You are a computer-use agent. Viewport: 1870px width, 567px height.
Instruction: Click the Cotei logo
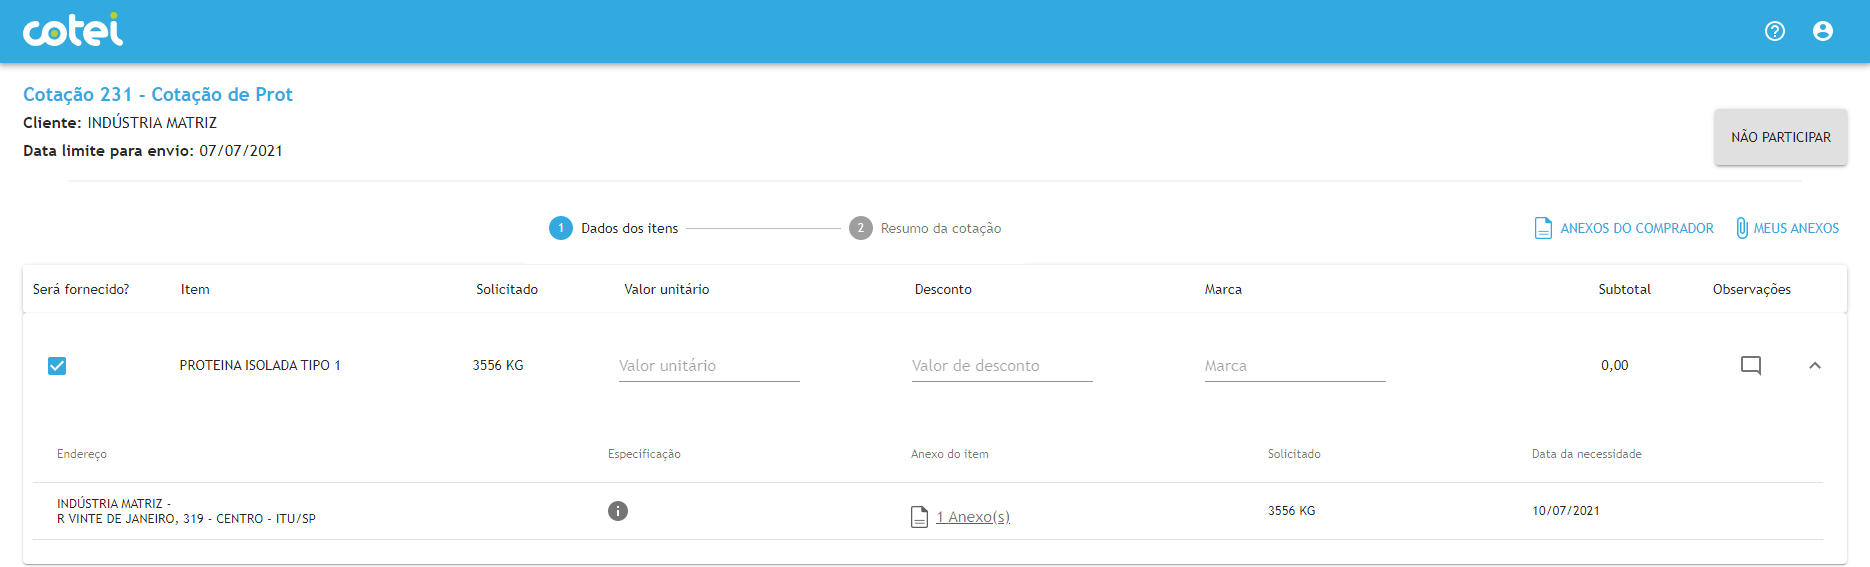pos(73,30)
